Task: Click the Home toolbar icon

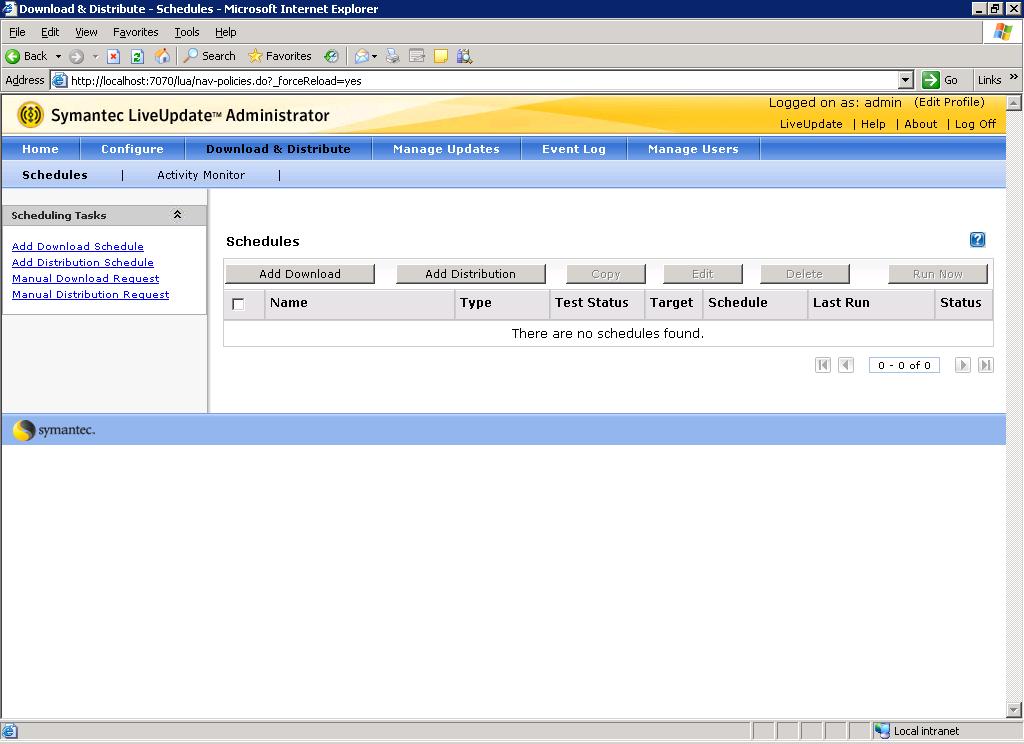Action: click(162, 56)
